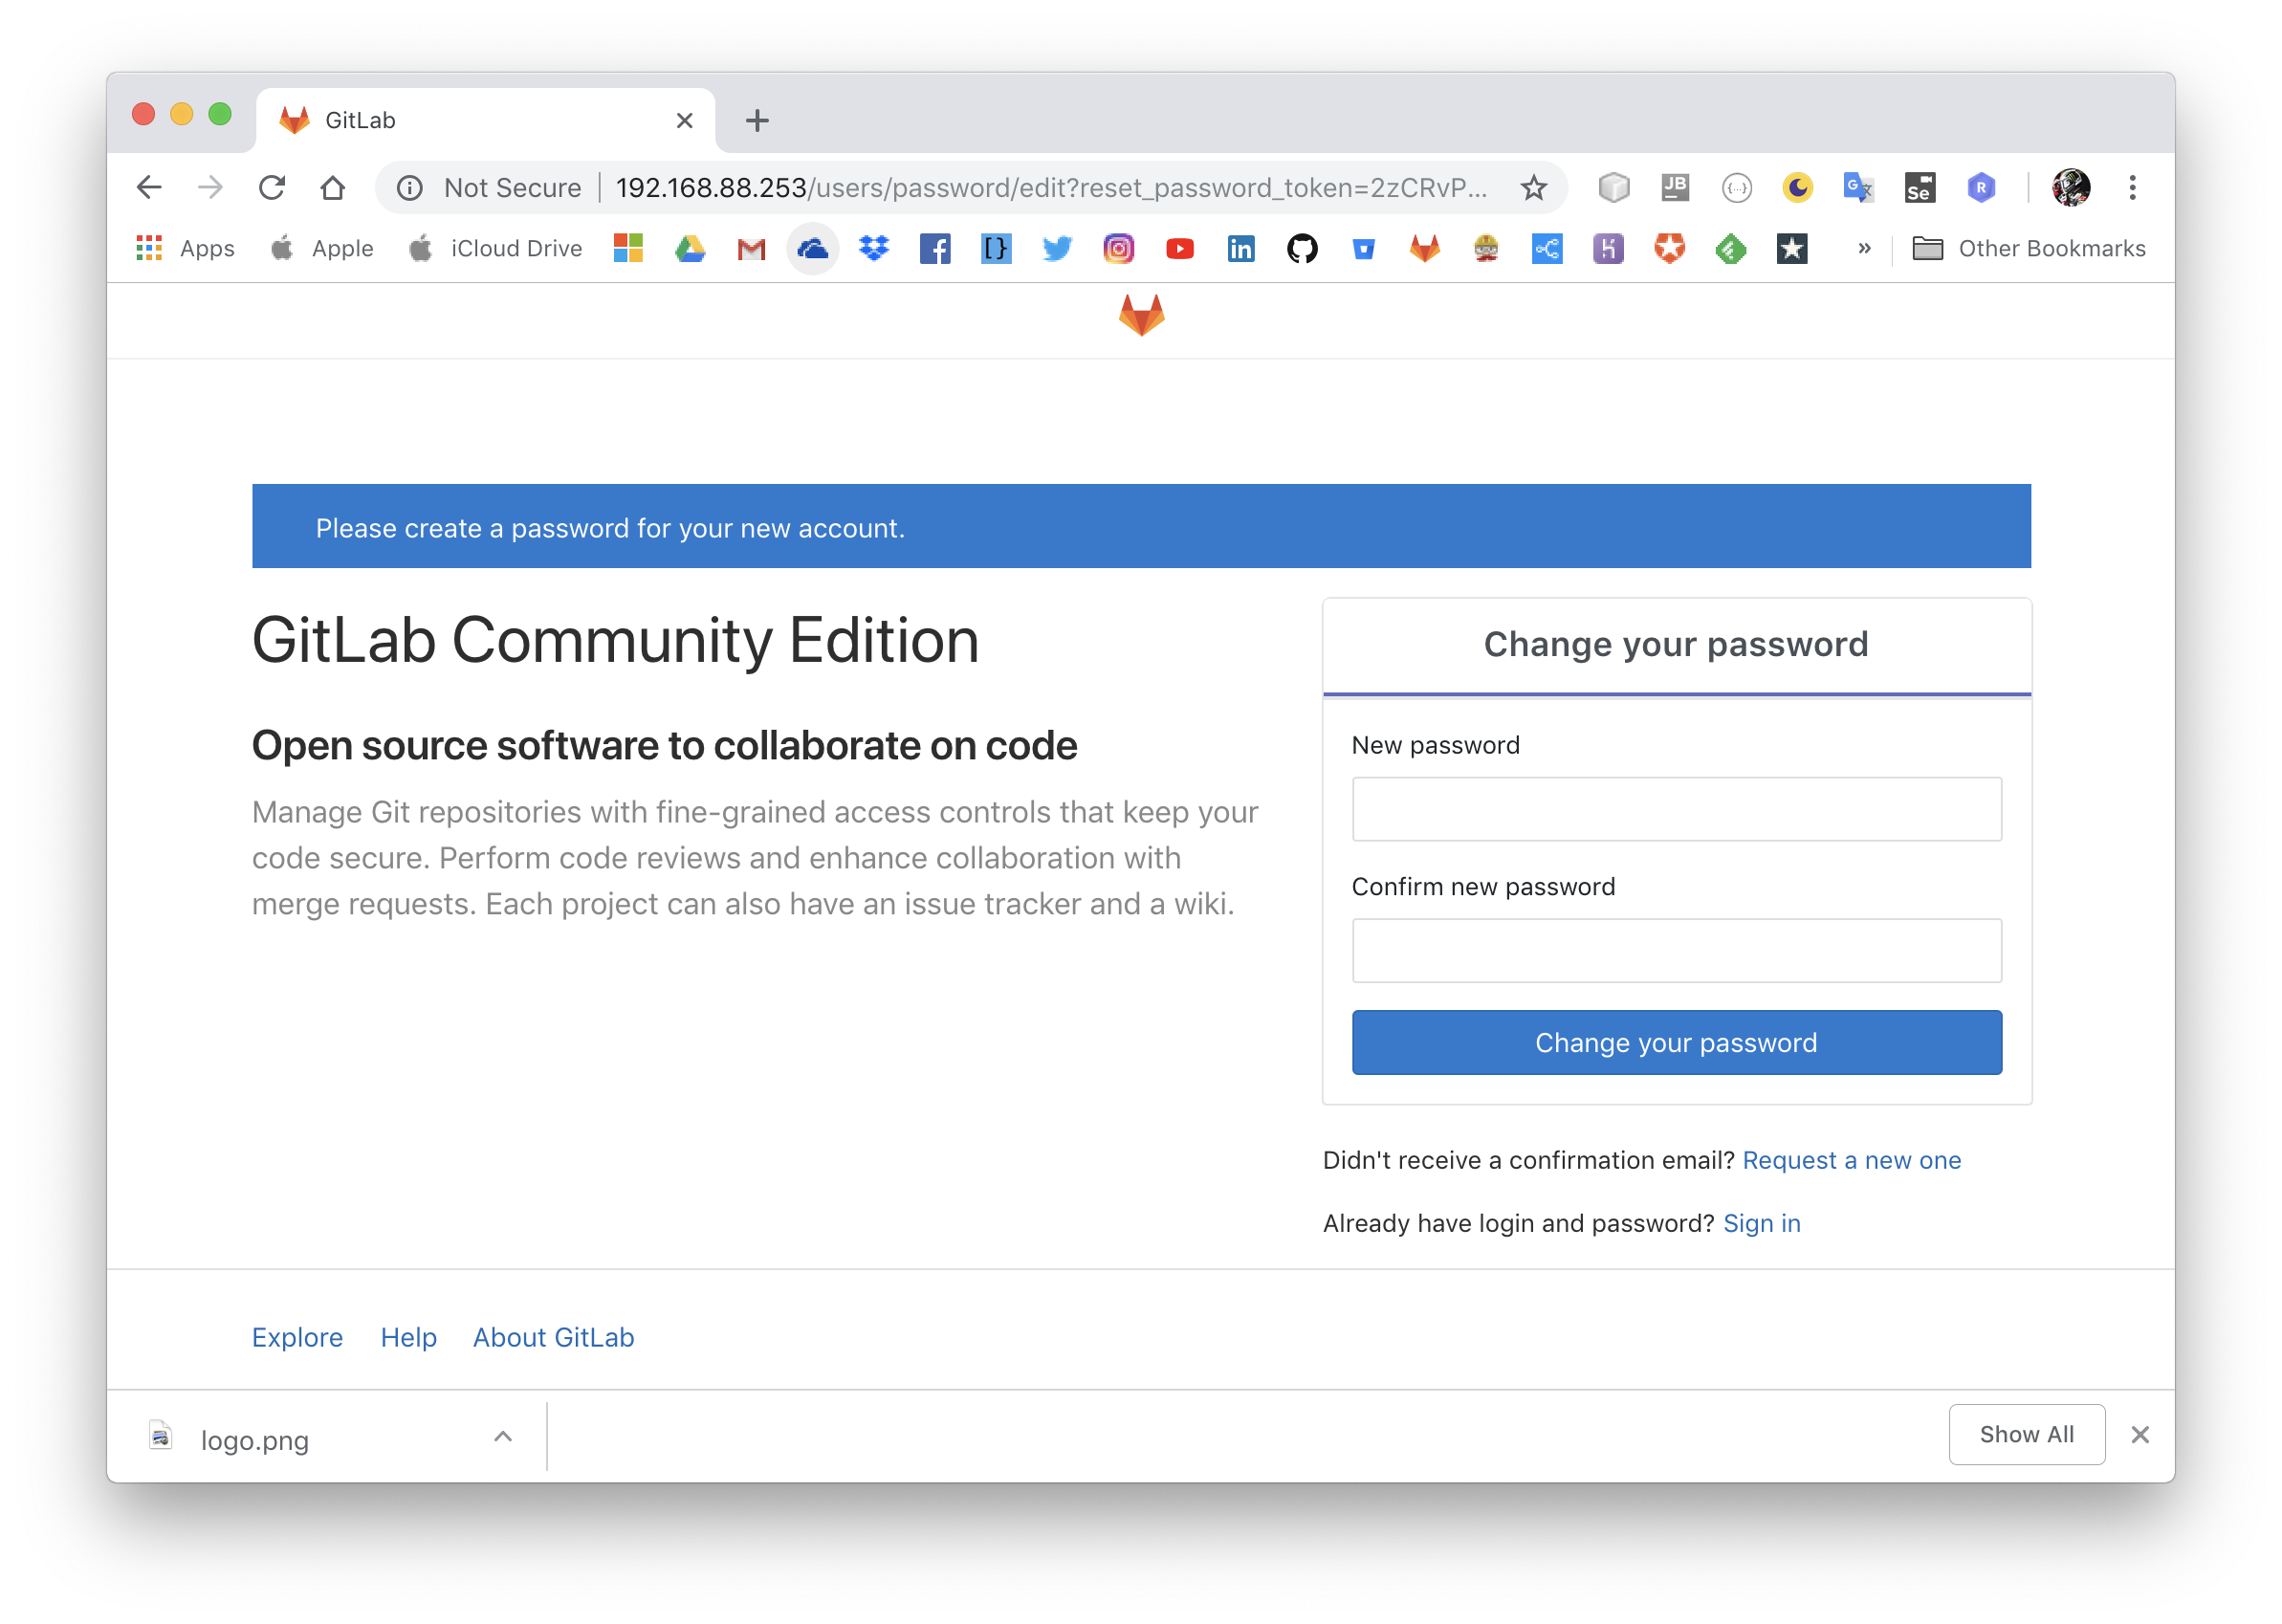Open the LinkedIn bookmark
2282x1624 pixels.
(x=1241, y=248)
